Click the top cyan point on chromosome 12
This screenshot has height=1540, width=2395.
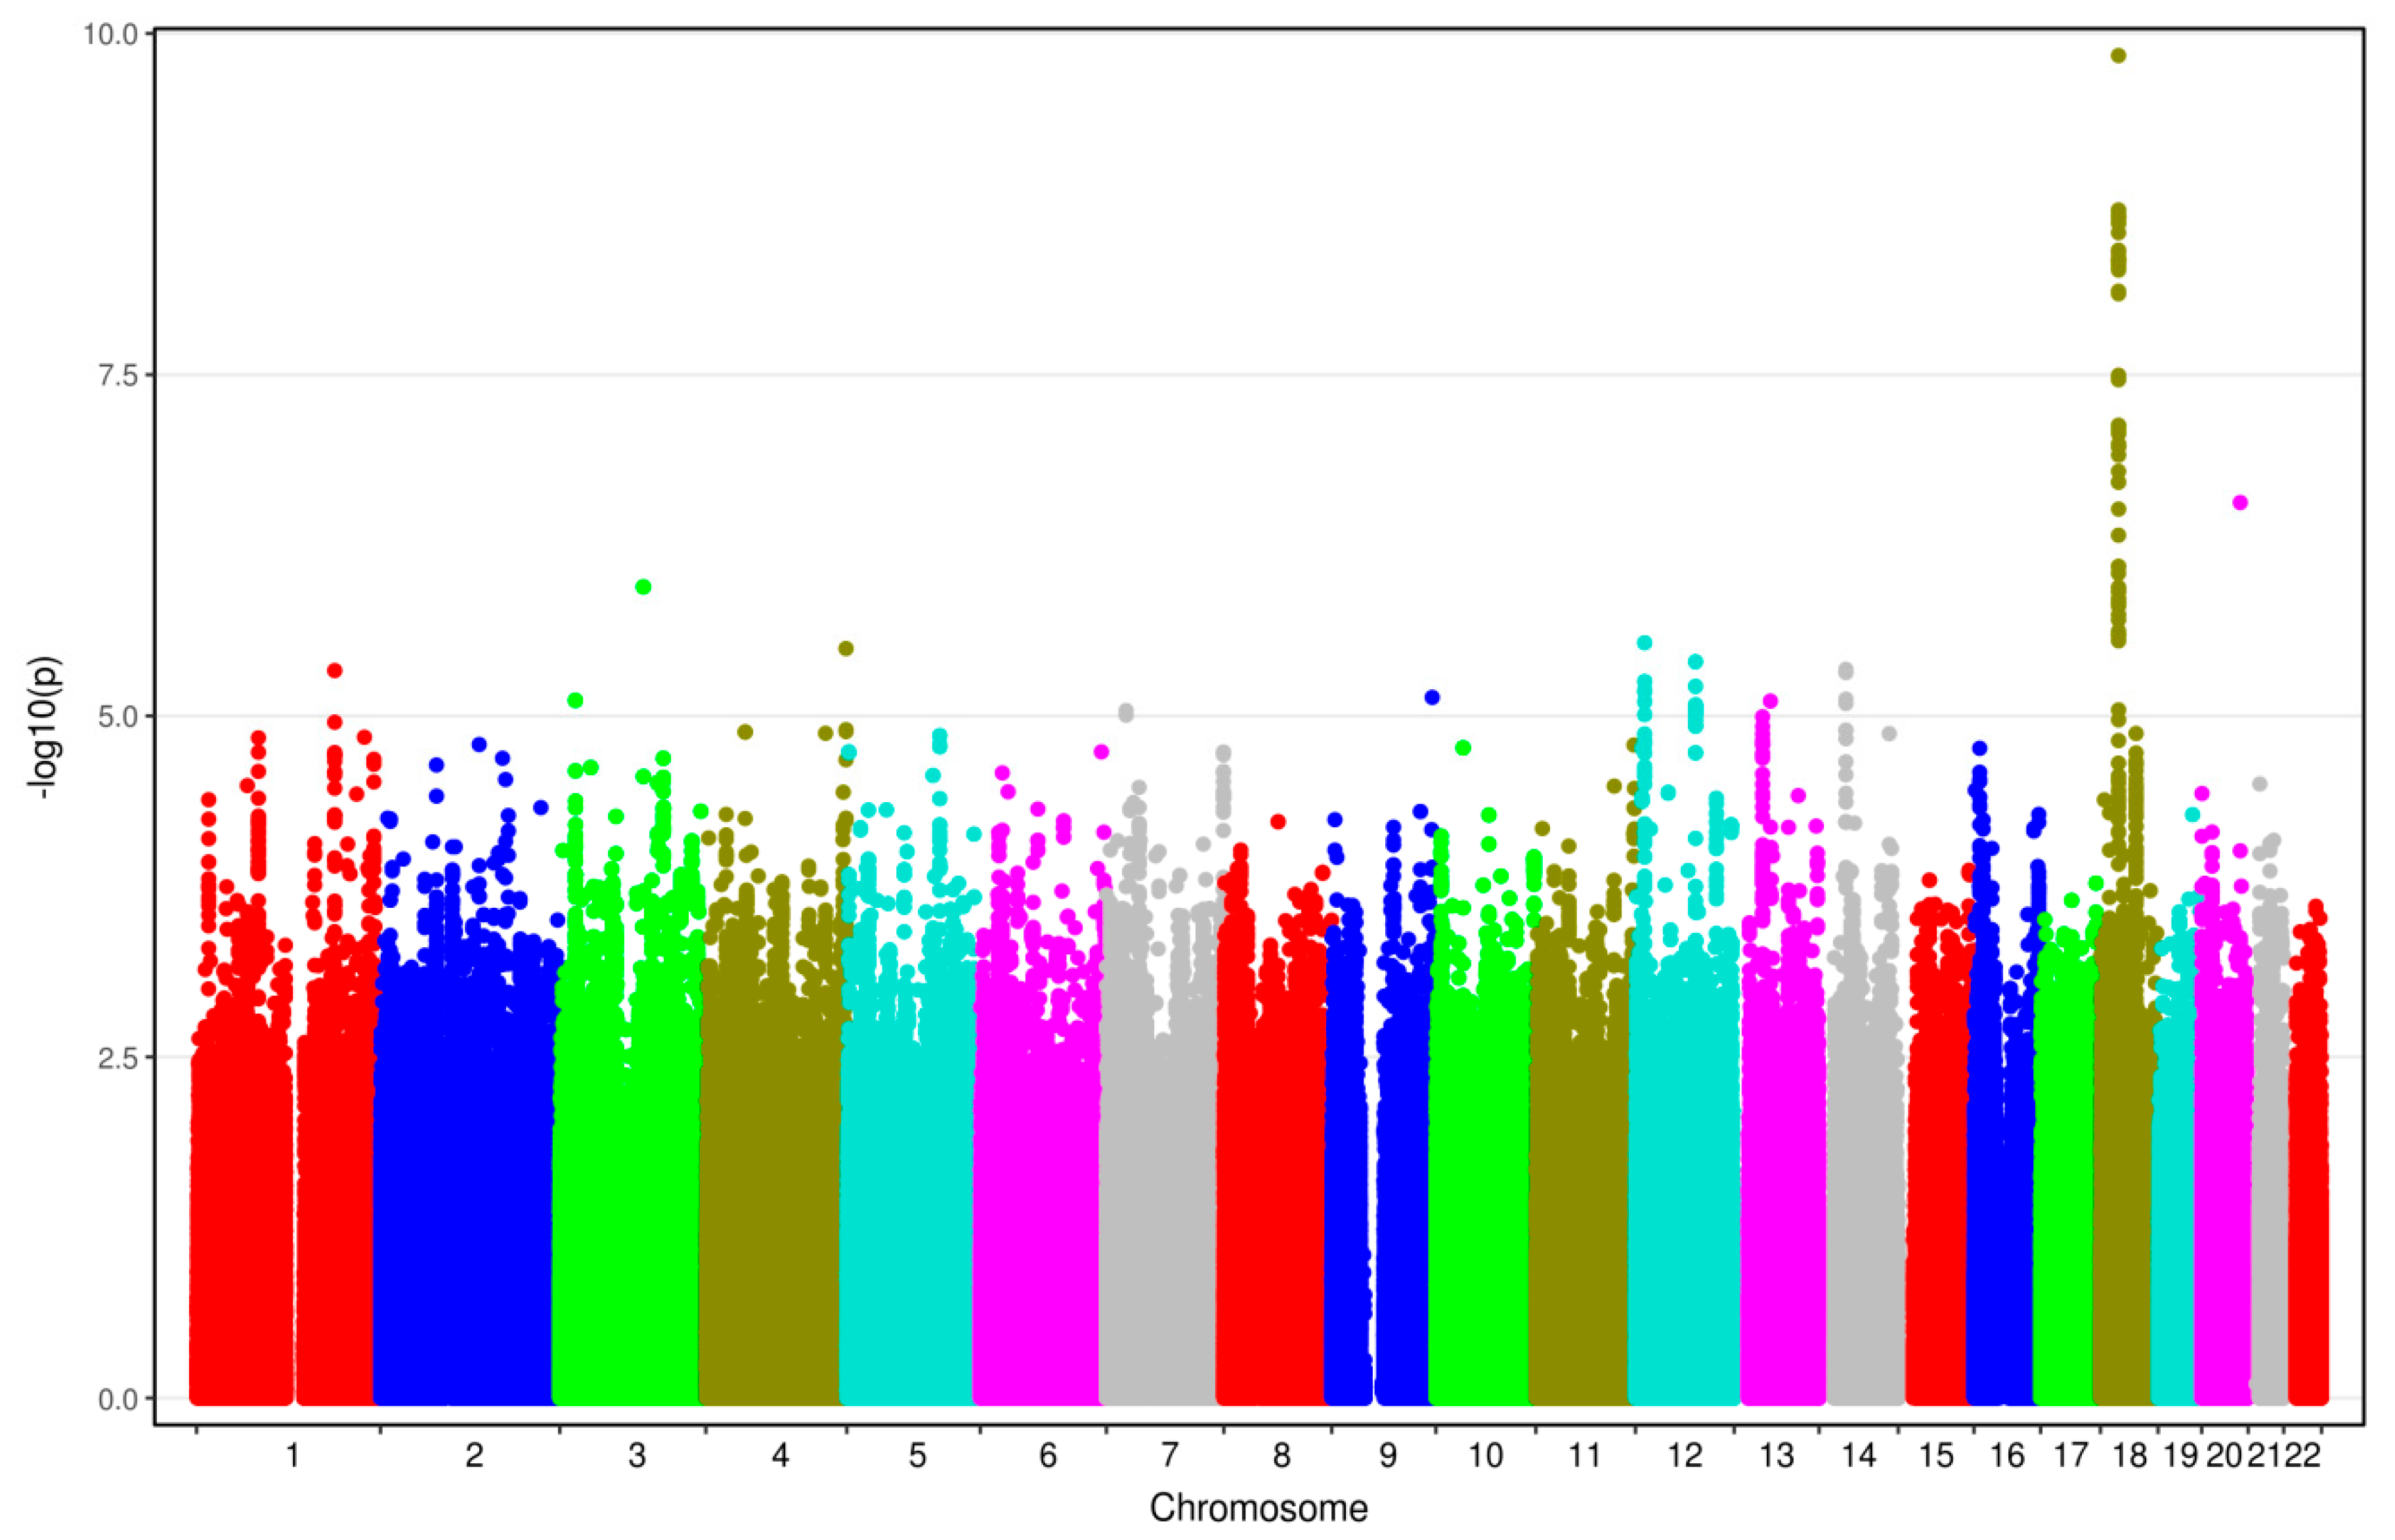click(x=1644, y=643)
